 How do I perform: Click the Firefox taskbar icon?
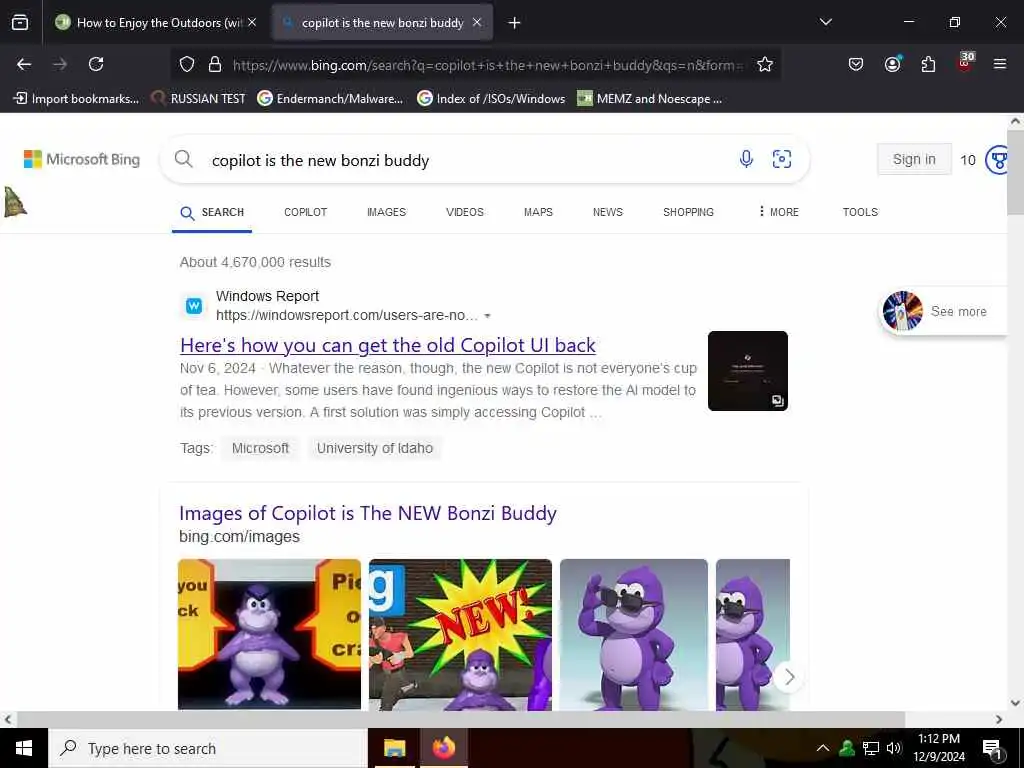pyautogui.click(x=443, y=748)
